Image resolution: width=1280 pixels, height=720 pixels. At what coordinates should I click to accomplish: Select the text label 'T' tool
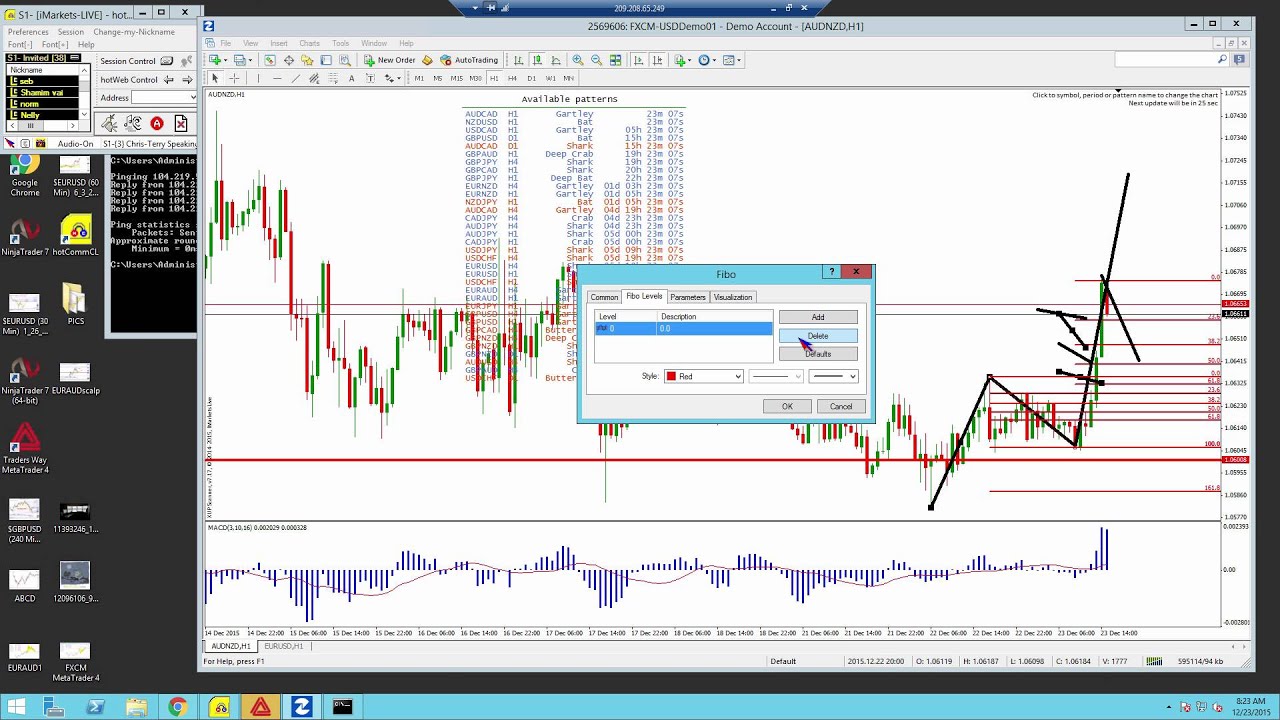click(370, 78)
